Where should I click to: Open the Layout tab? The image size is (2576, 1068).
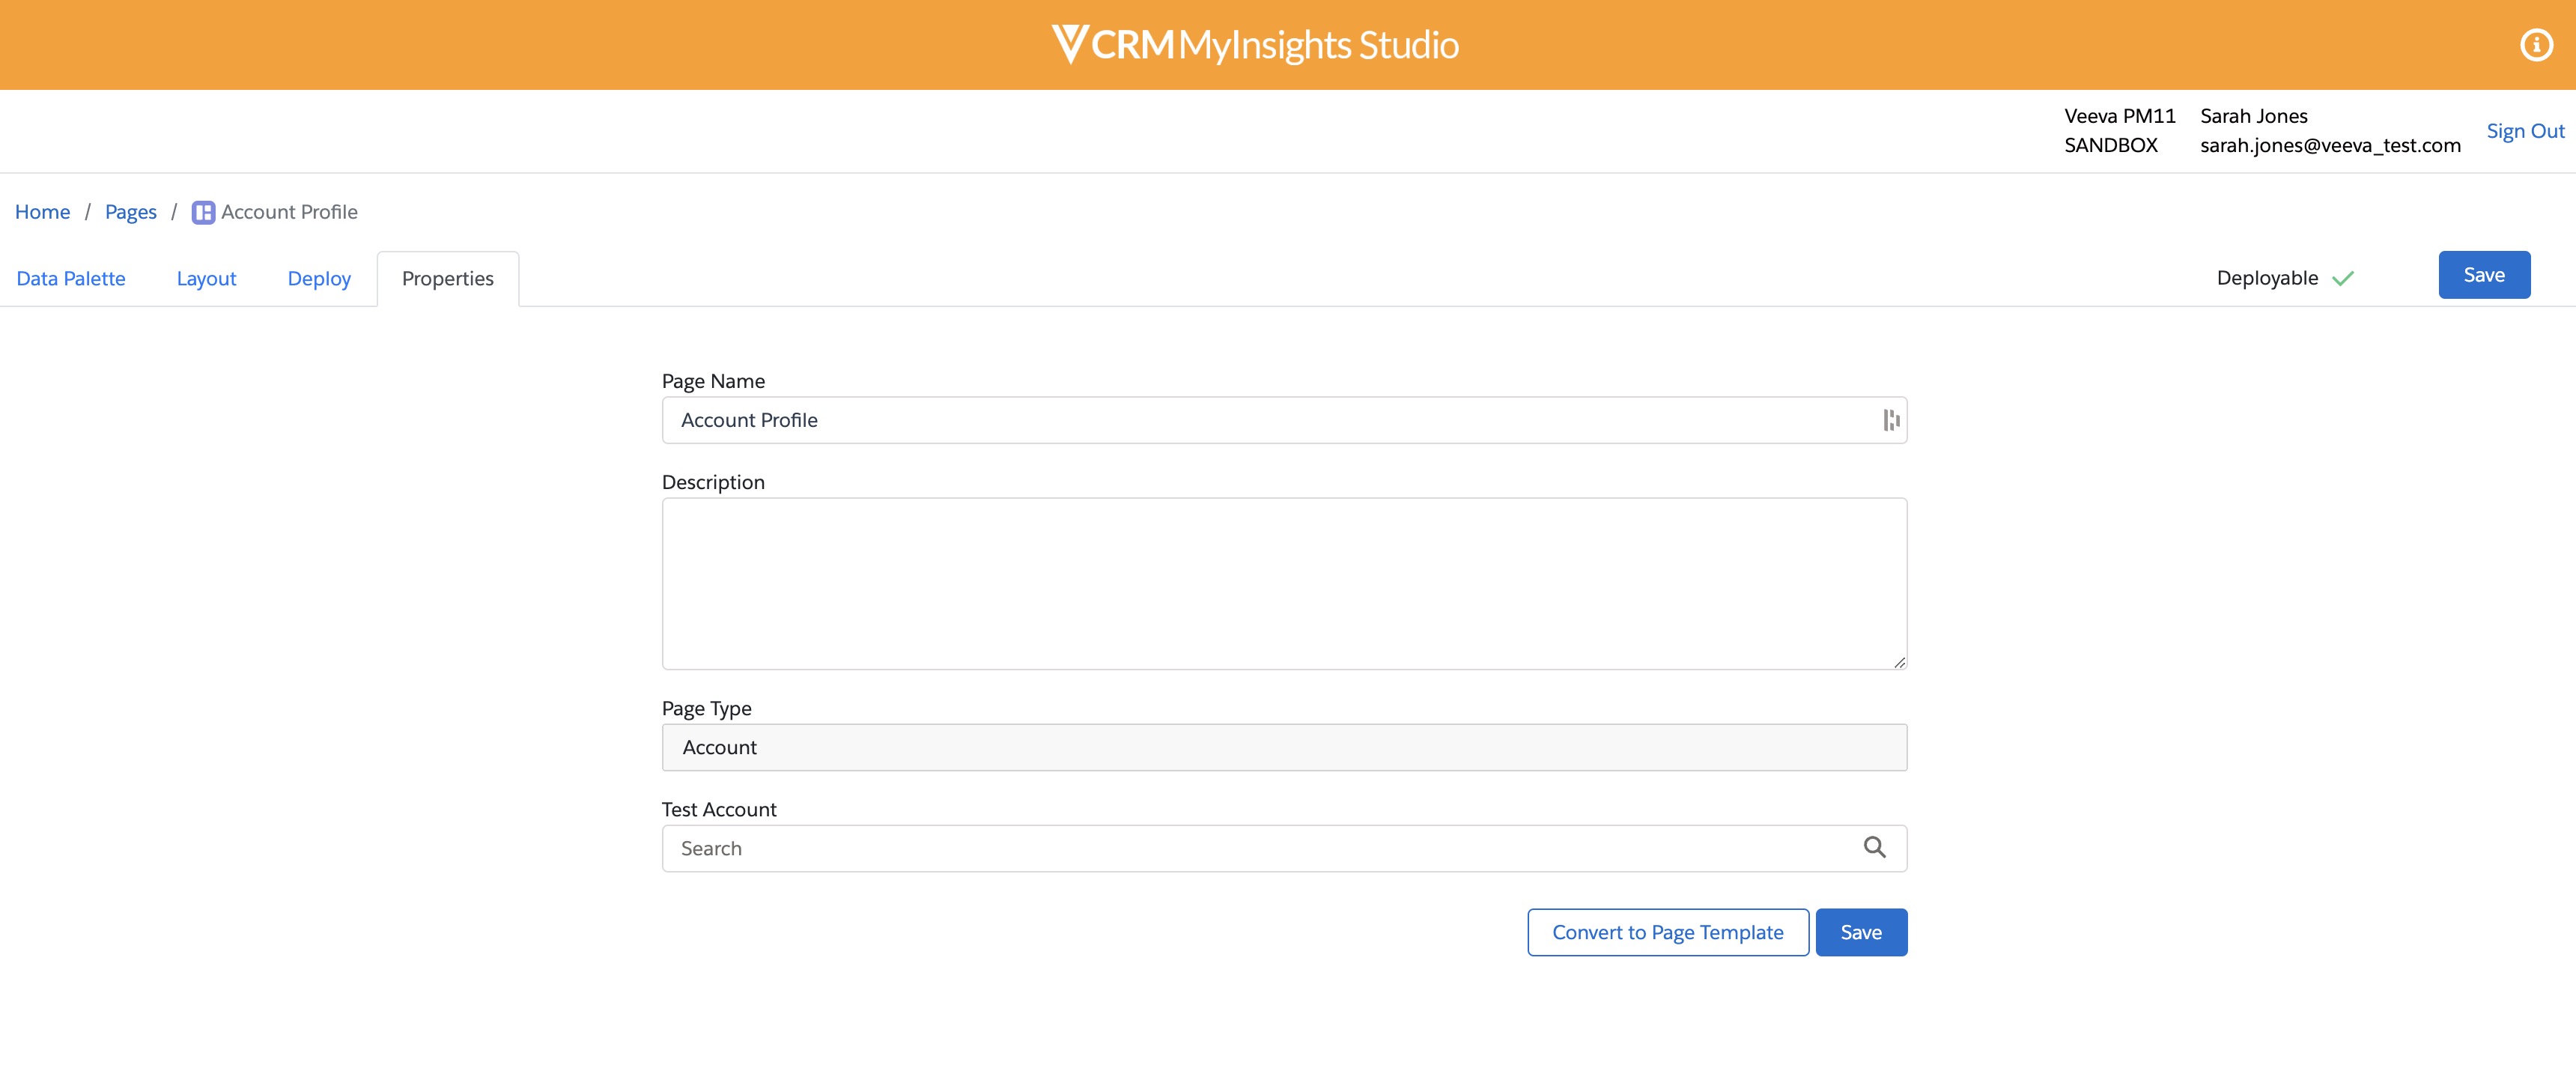point(206,278)
